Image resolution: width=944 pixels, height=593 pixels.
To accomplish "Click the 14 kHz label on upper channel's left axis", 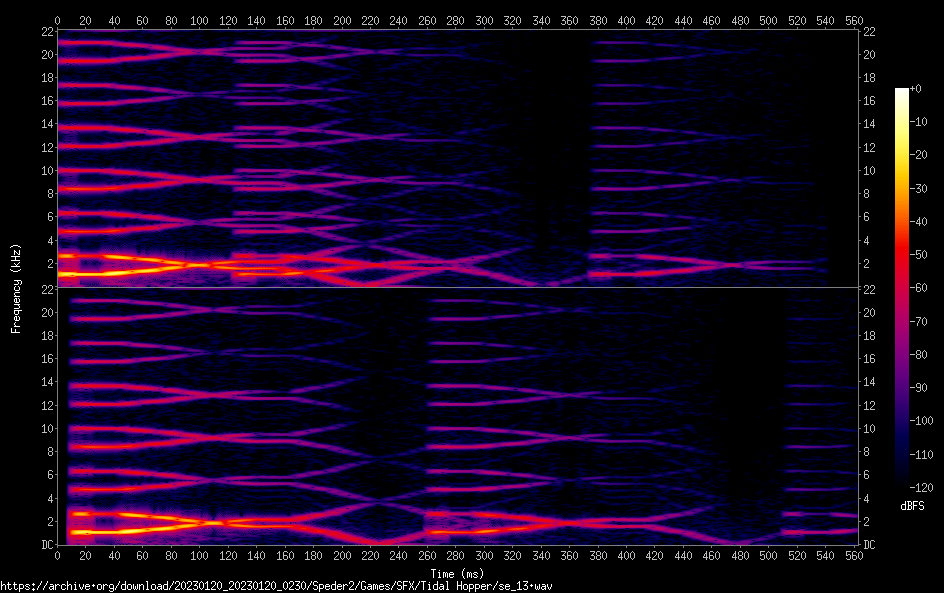I will (x=45, y=124).
